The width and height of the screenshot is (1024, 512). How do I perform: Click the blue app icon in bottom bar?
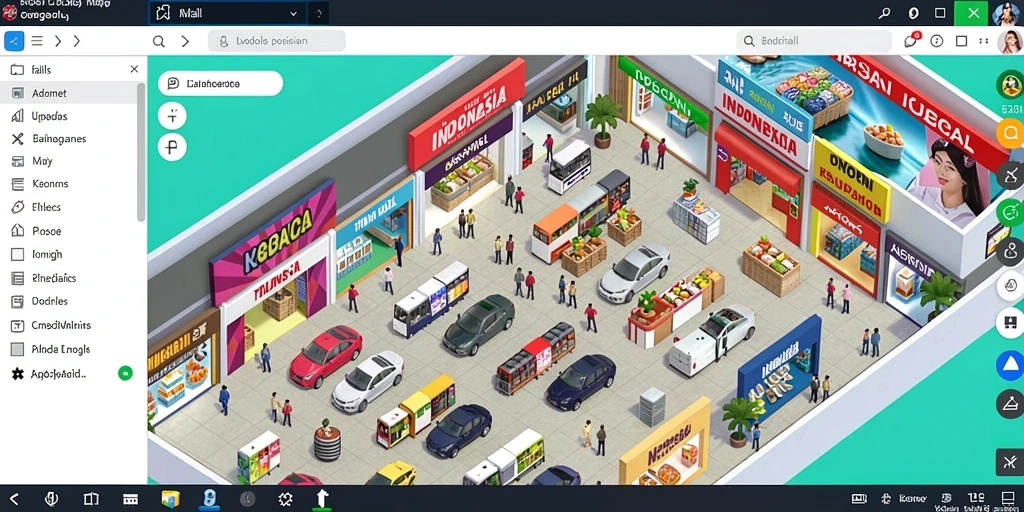pos(210,500)
